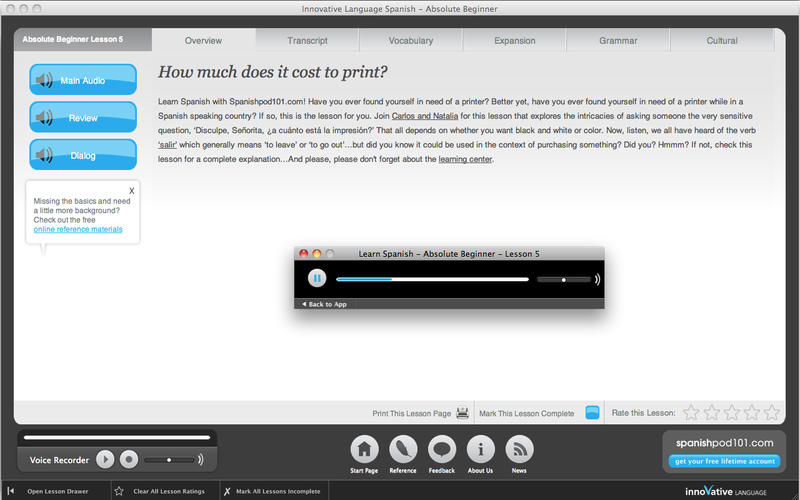This screenshot has width=800, height=500.
Task: Click the speaker icon on Main Audio button
Action: pos(44,80)
